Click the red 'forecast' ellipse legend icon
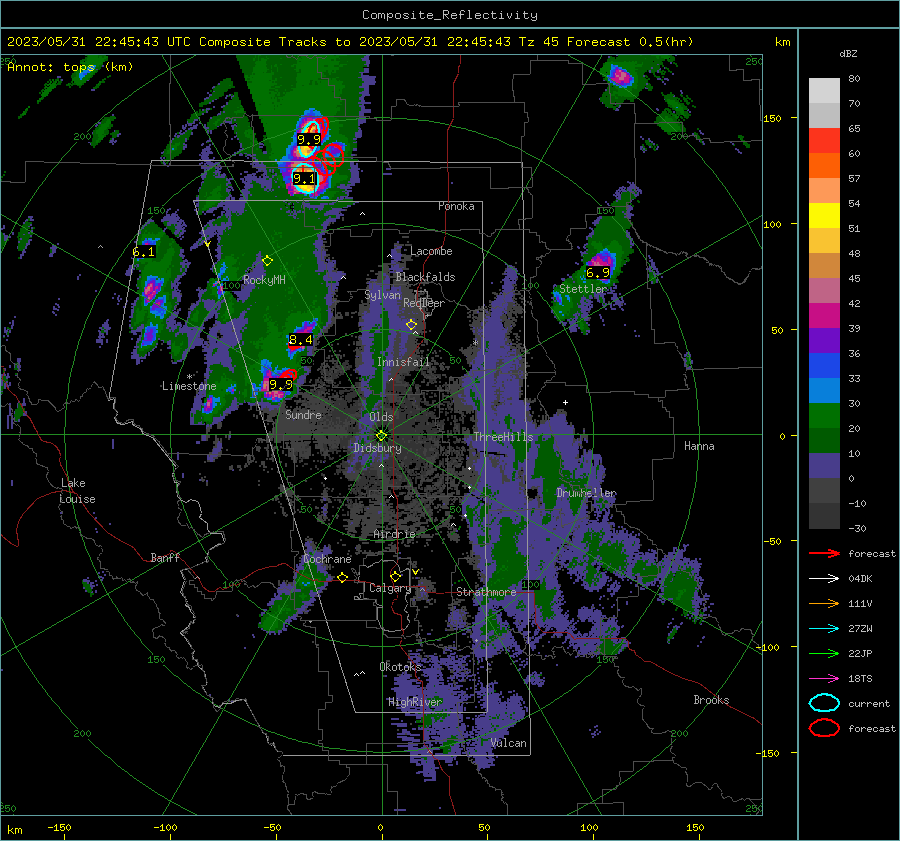The height and width of the screenshot is (841, 900). coord(824,728)
